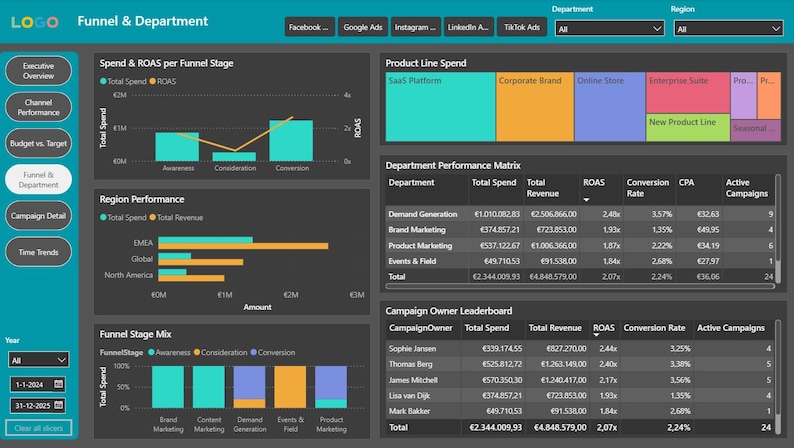Click Global Total Revenue bar
Viewport: 794px width, 448px height.
pyautogui.click(x=201, y=262)
